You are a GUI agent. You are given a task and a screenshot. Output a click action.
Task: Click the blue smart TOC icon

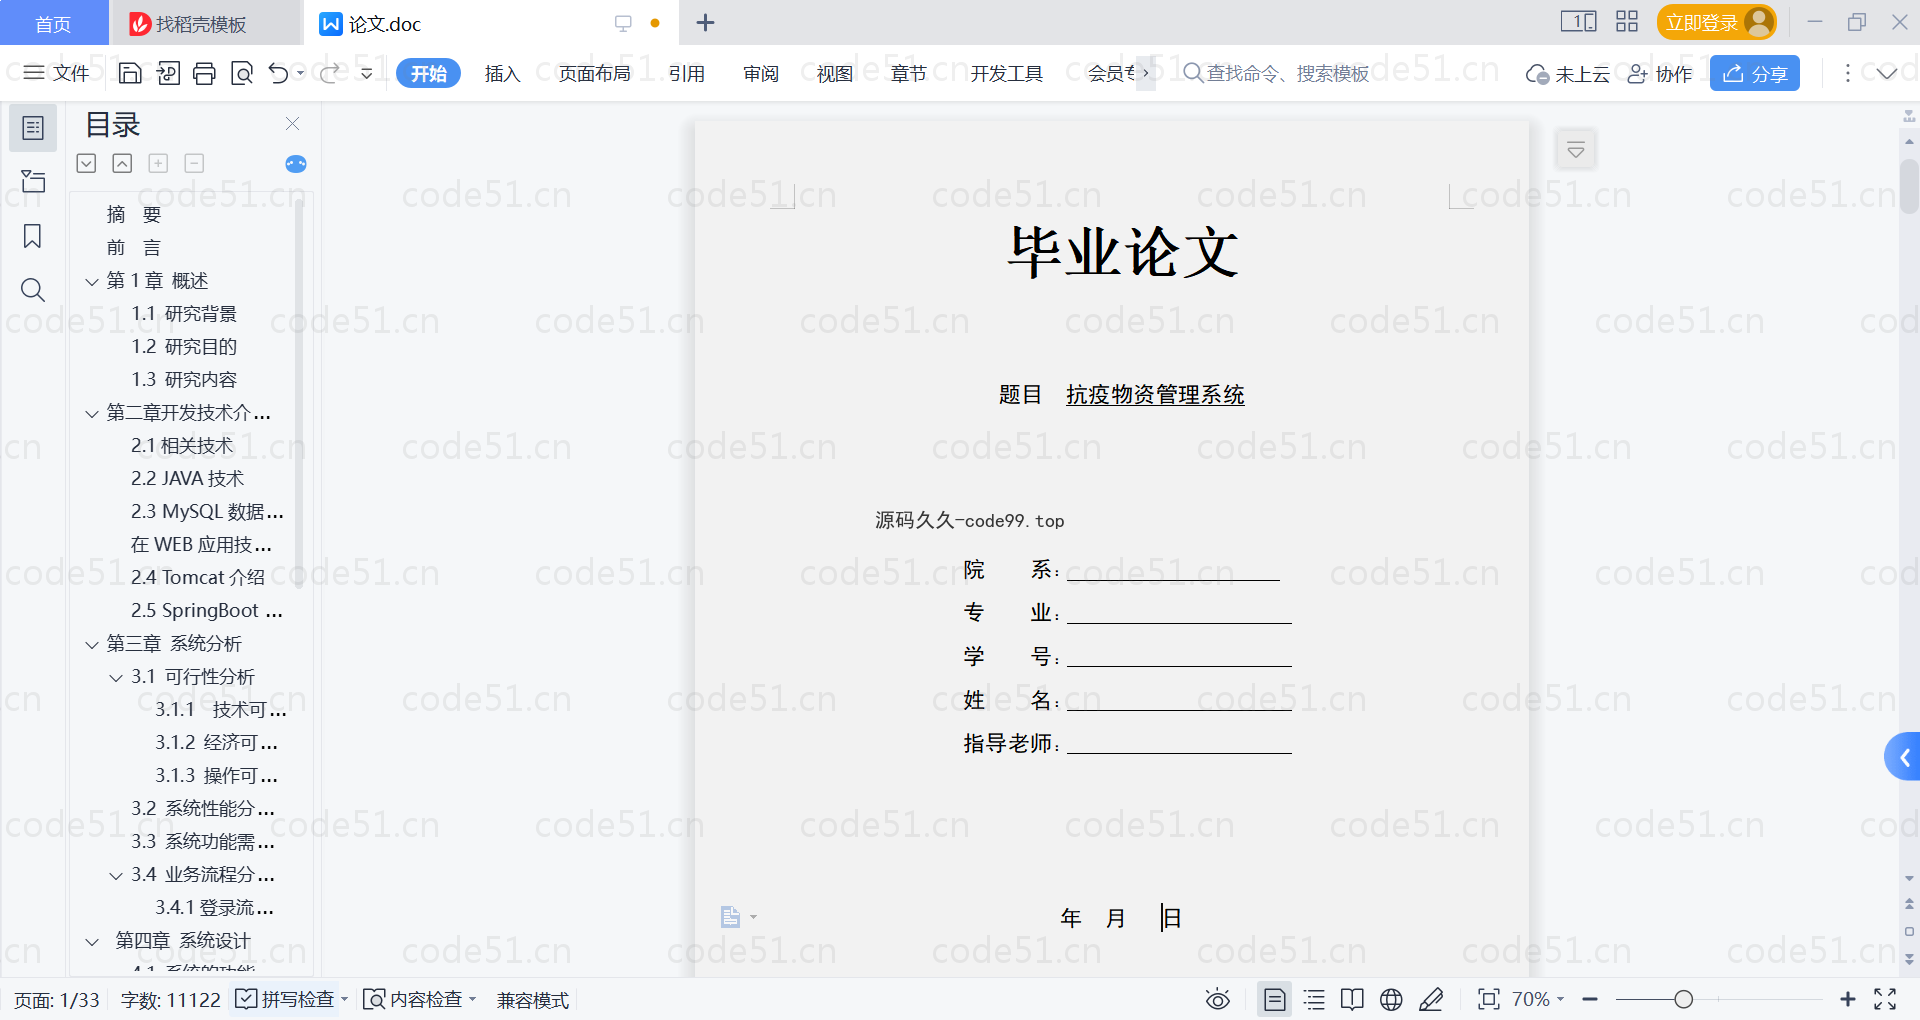coord(296,164)
